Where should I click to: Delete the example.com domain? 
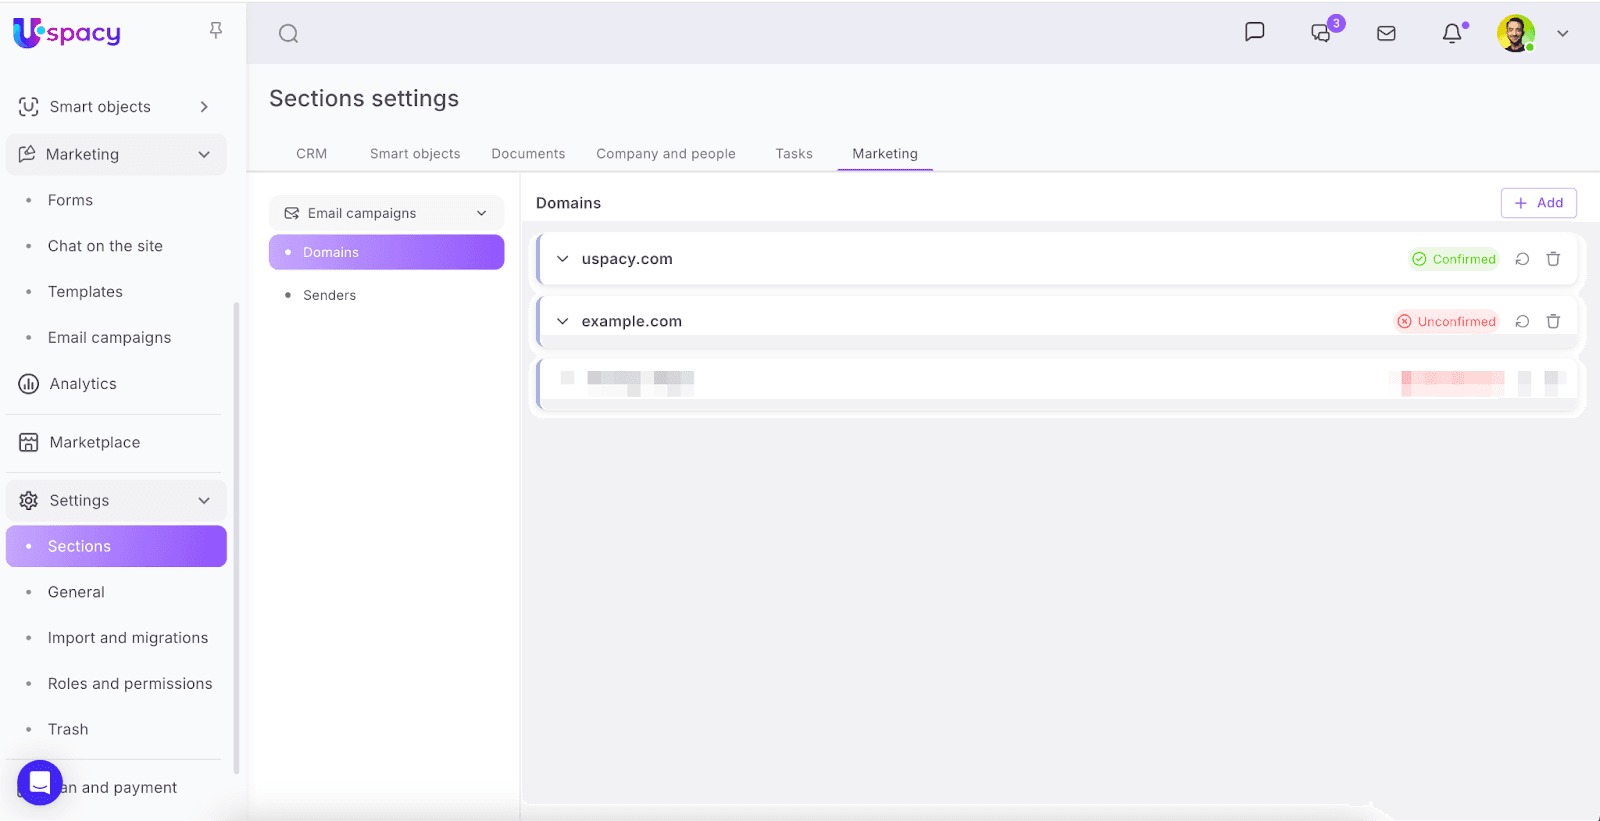tap(1553, 321)
